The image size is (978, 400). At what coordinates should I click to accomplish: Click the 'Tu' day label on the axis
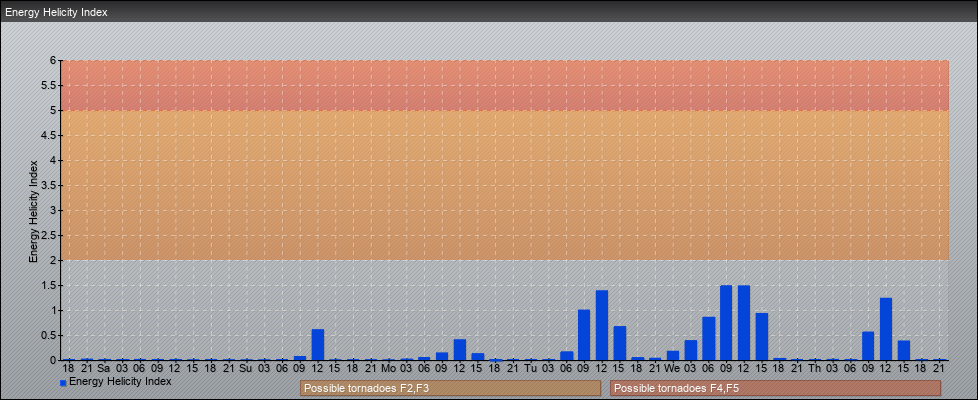click(530, 368)
